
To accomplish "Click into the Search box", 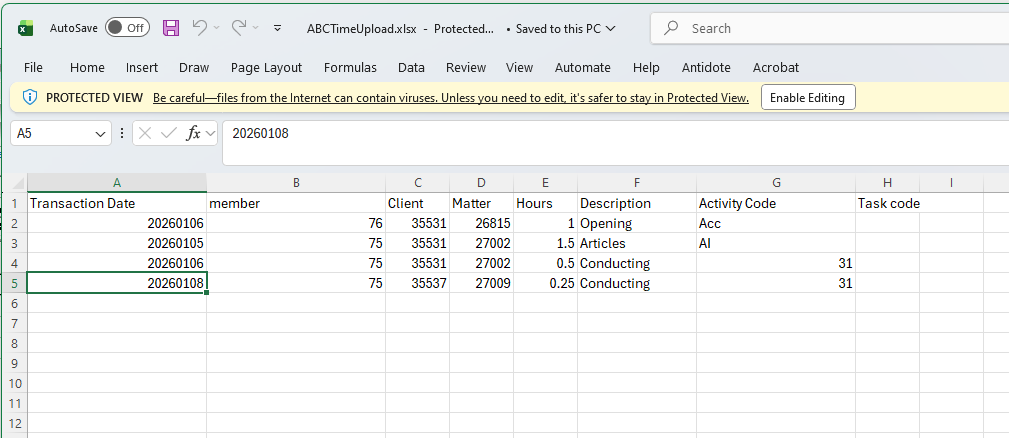I will coord(829,28).
